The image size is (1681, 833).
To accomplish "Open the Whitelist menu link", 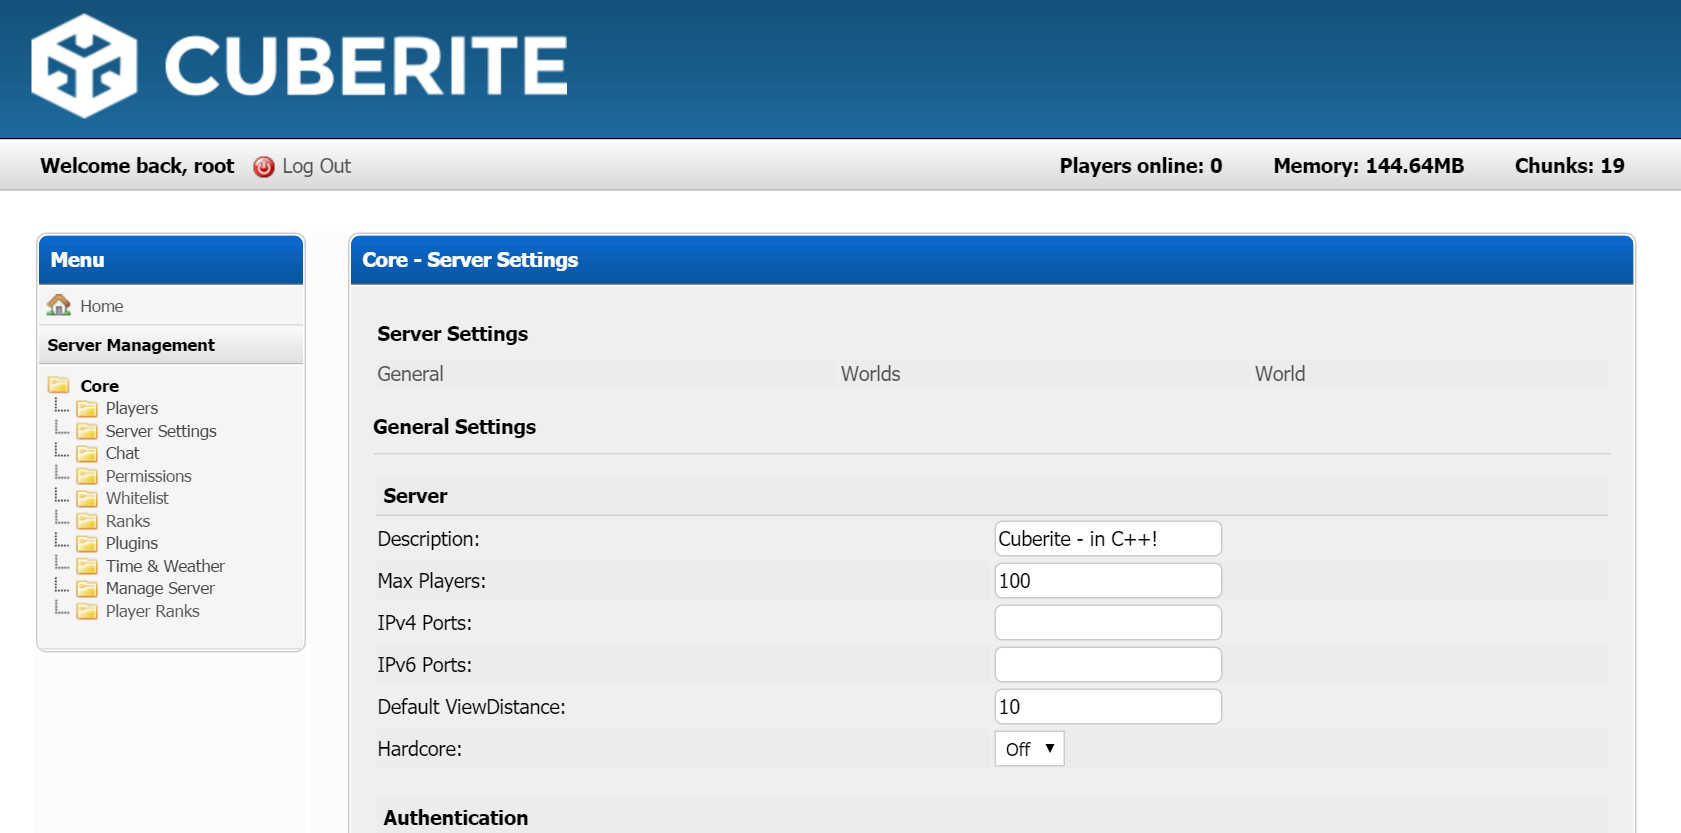I will 137,498.
